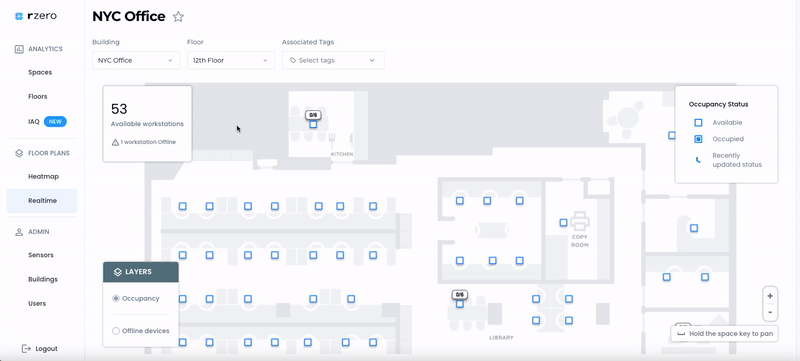Screen dimensions: 800x361
Task: Click the Admin person icon
Action: coord(19,231)
